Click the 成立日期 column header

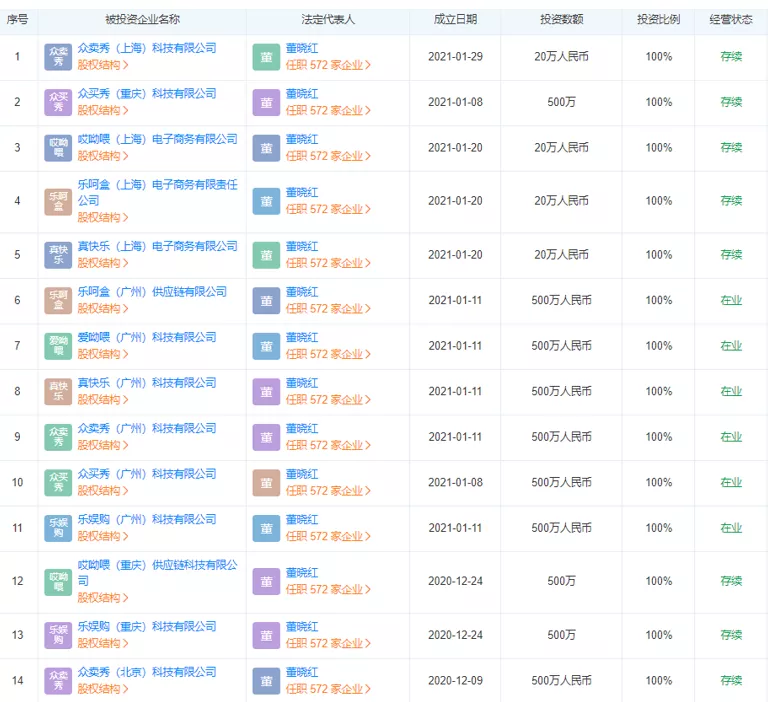[455, 19]
